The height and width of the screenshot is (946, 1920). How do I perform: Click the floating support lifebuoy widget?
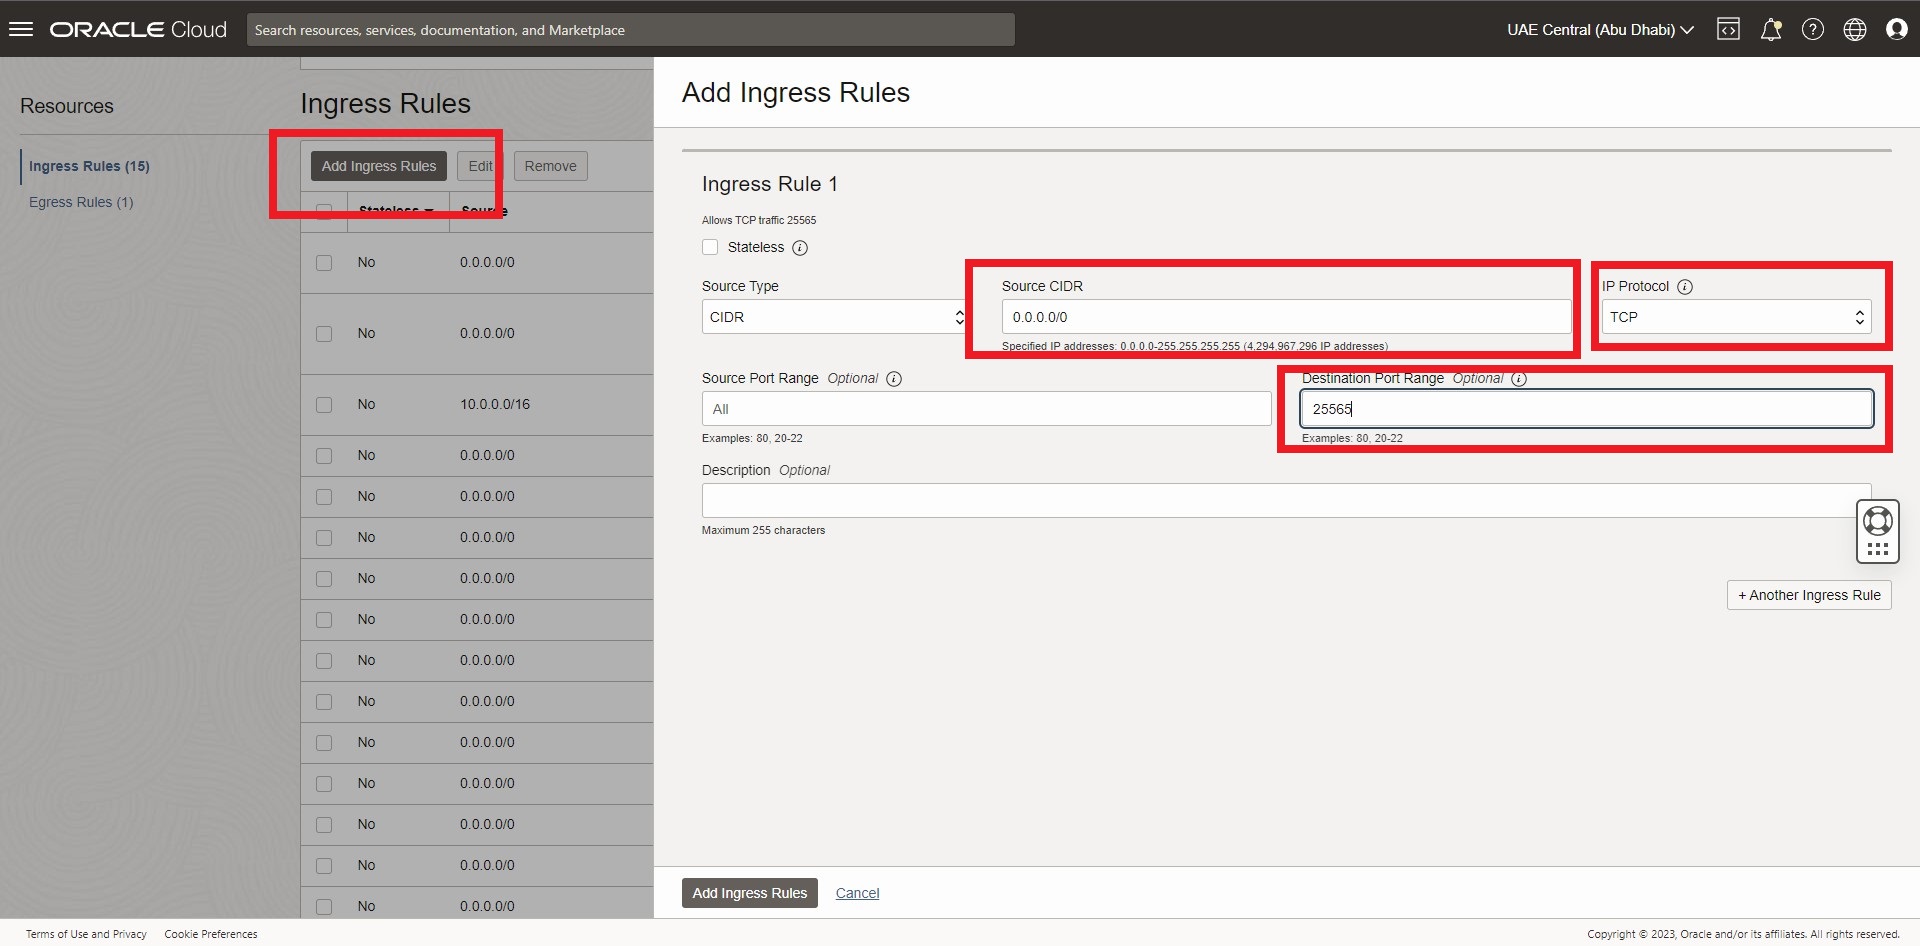1877,521
